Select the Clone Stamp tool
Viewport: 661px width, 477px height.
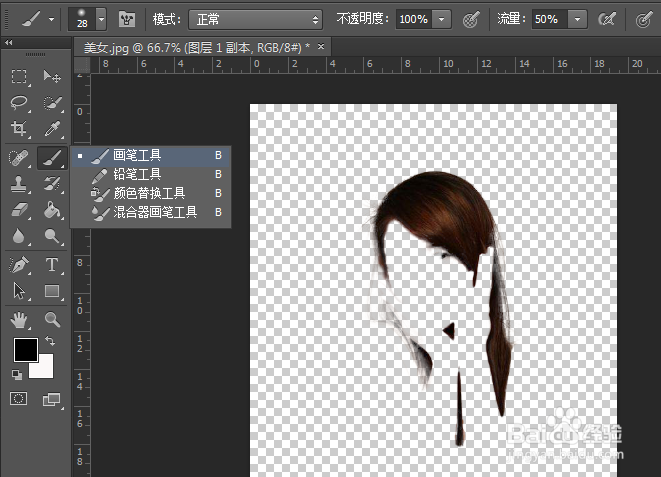coord(19,184)
